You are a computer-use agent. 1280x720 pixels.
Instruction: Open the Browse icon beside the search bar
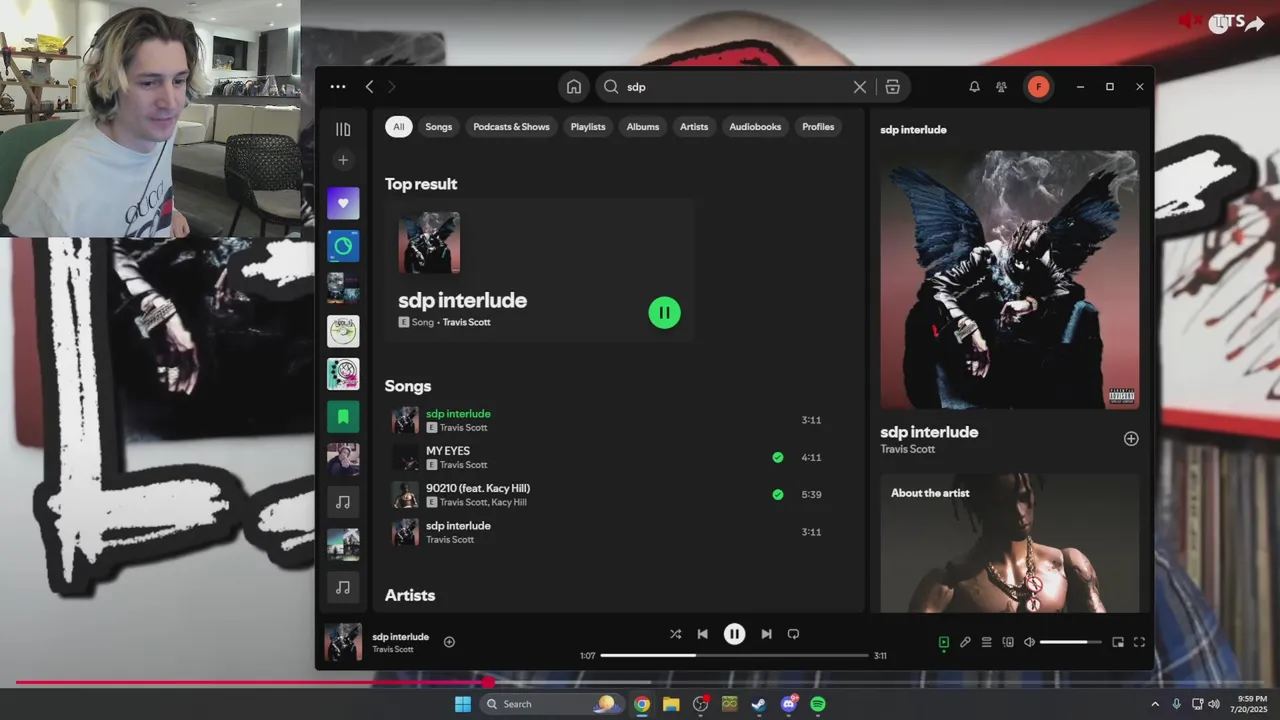[893, 87]
